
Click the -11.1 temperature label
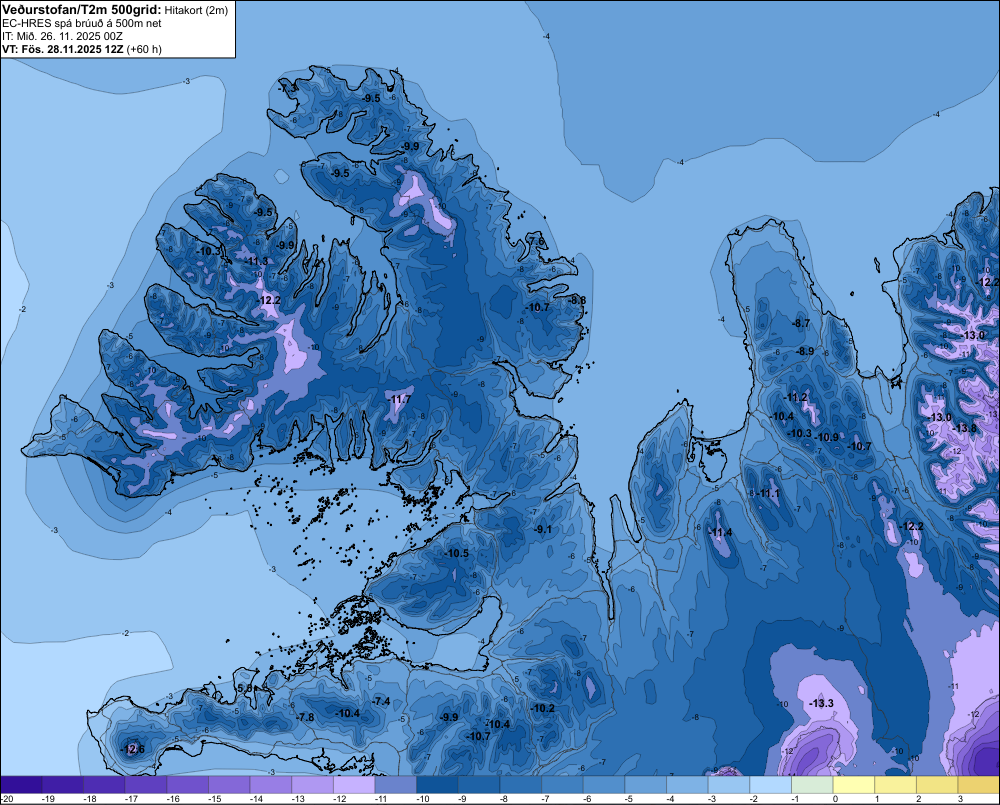pos(768,493)
